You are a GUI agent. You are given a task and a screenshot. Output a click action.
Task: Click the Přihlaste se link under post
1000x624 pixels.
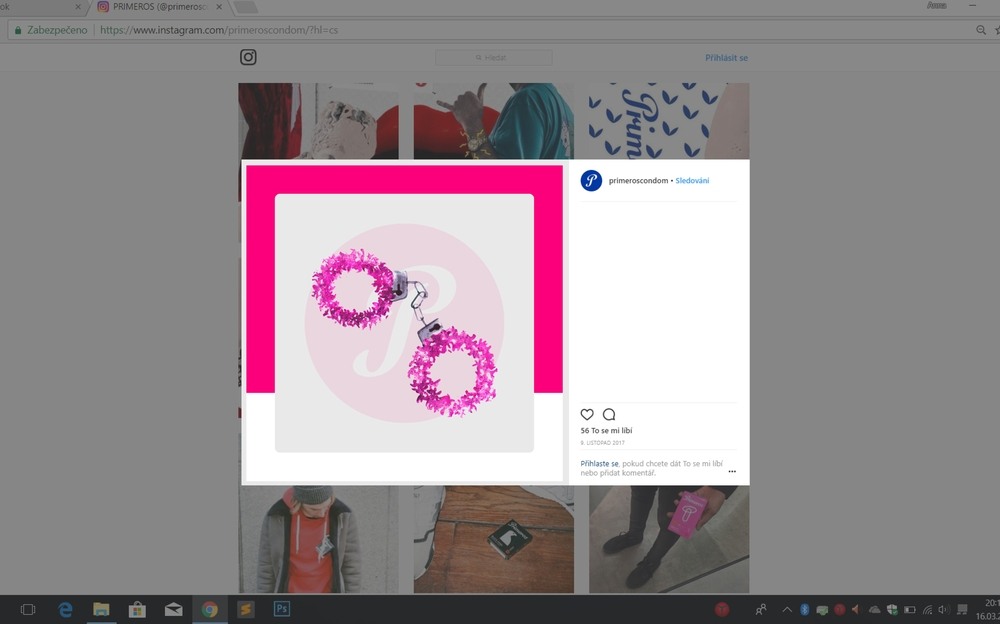click(x=599, y=464)
